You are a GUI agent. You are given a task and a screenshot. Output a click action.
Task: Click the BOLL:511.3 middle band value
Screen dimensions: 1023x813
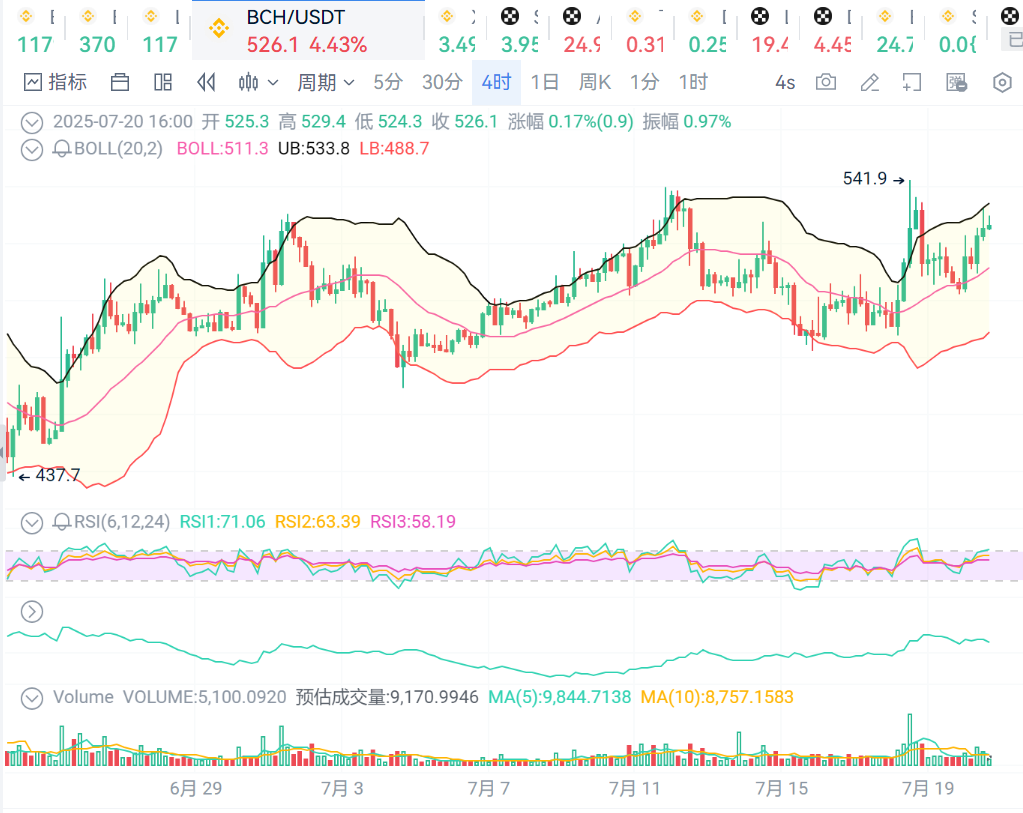pos(222,149)
